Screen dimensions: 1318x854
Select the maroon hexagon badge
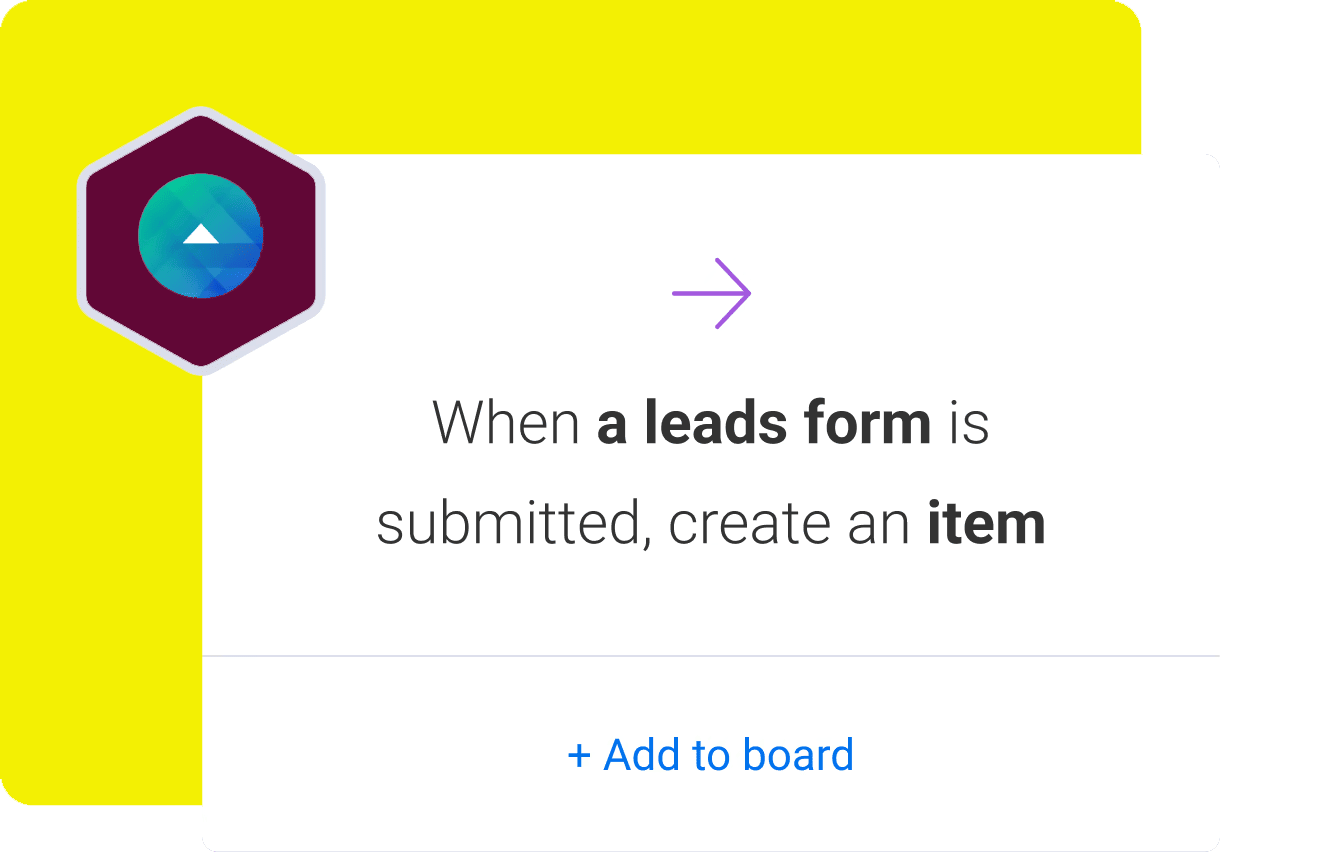click(x=201, y=240)
